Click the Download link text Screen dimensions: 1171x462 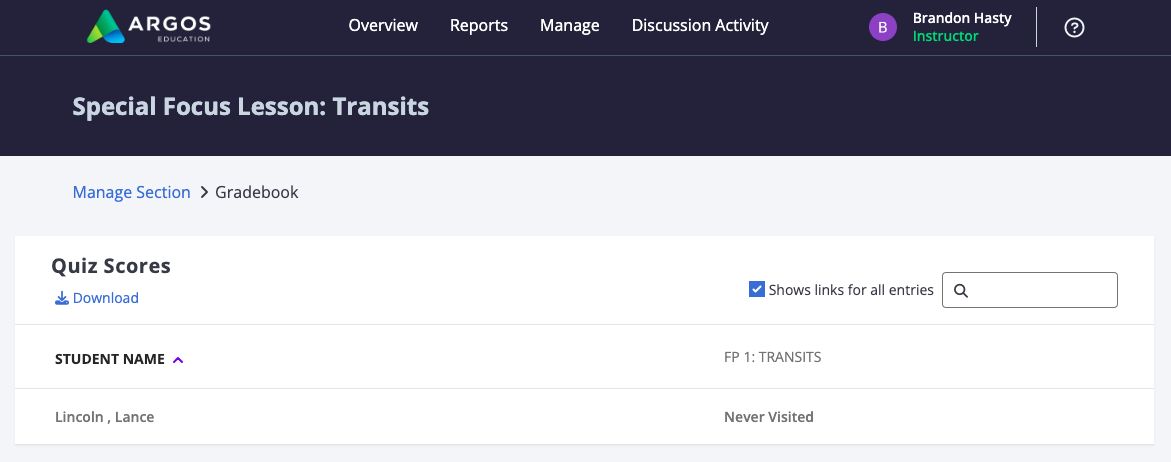[x=105, y=298]
